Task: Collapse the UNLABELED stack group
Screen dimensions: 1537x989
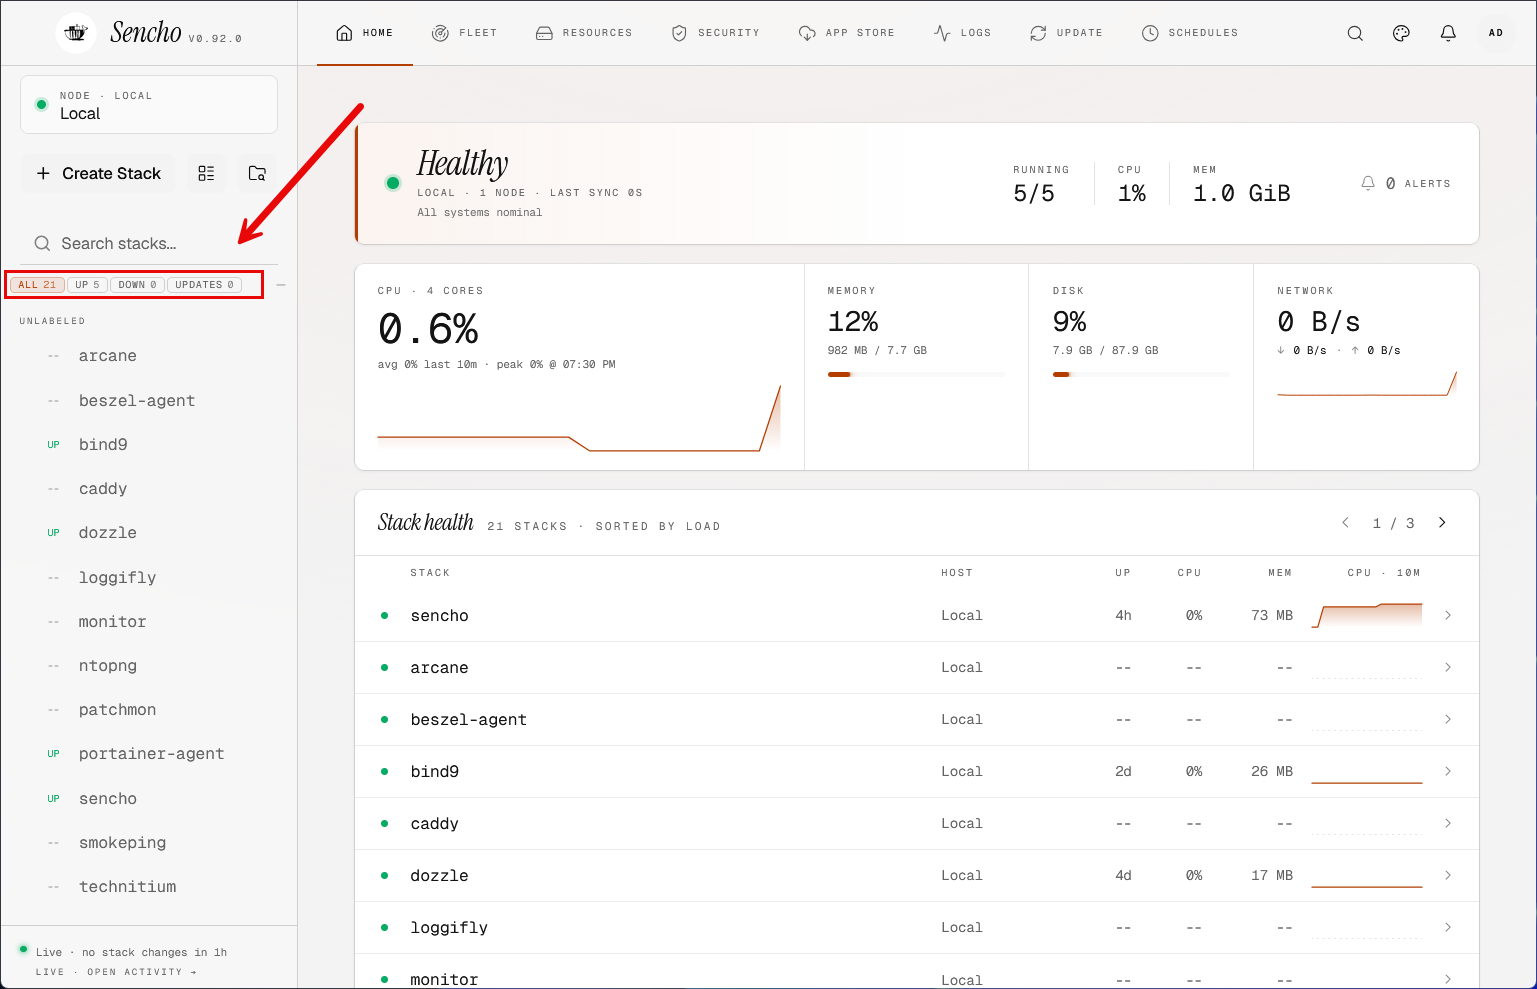Action: 52,321
